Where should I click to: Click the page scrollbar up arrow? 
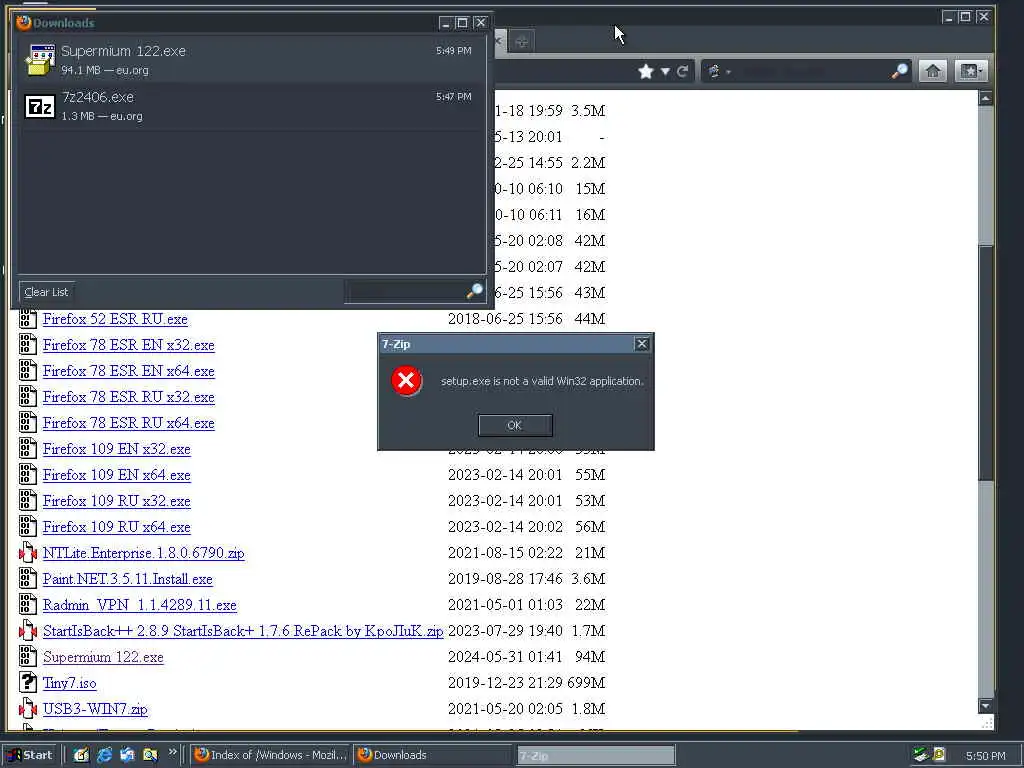pyautogui.click(x=985, y=99)
